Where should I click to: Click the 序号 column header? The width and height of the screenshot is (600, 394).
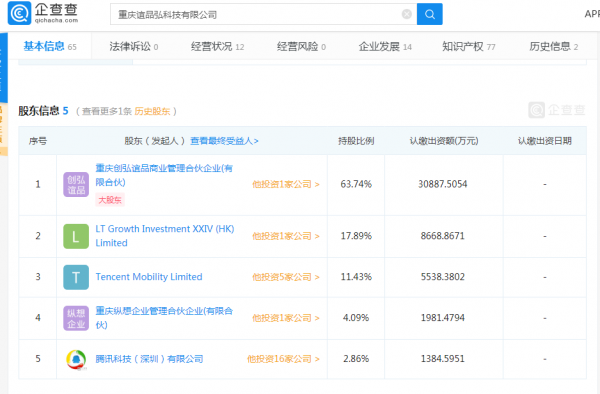coord(38,141)
